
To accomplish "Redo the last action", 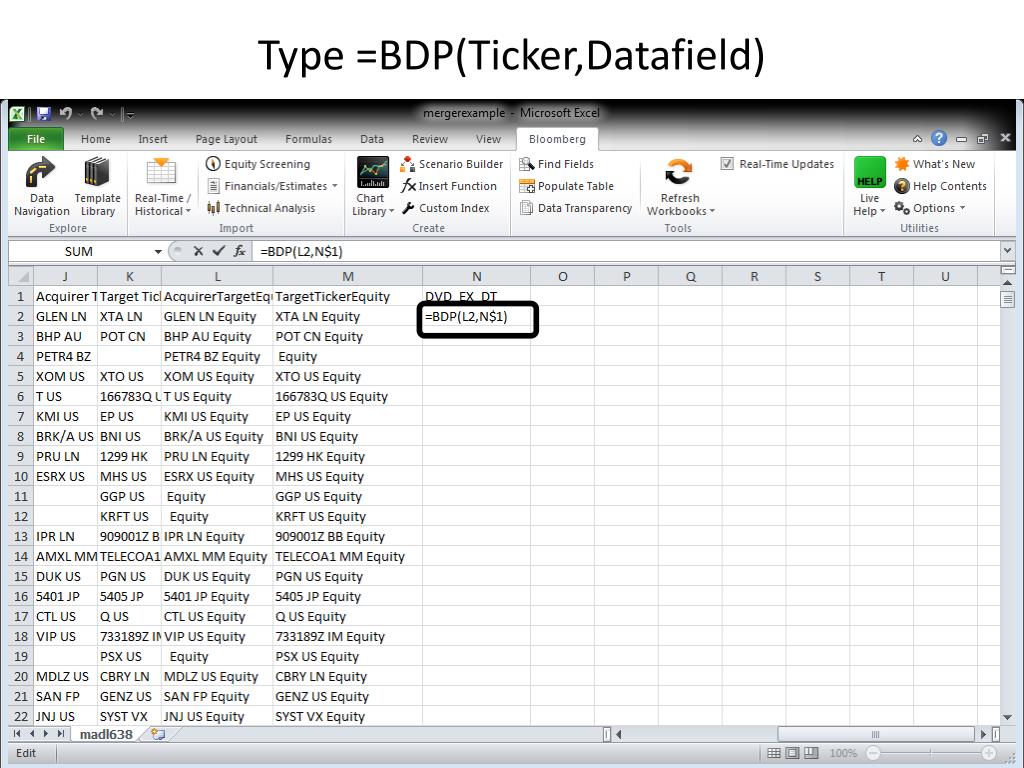I will coord(97,114).
